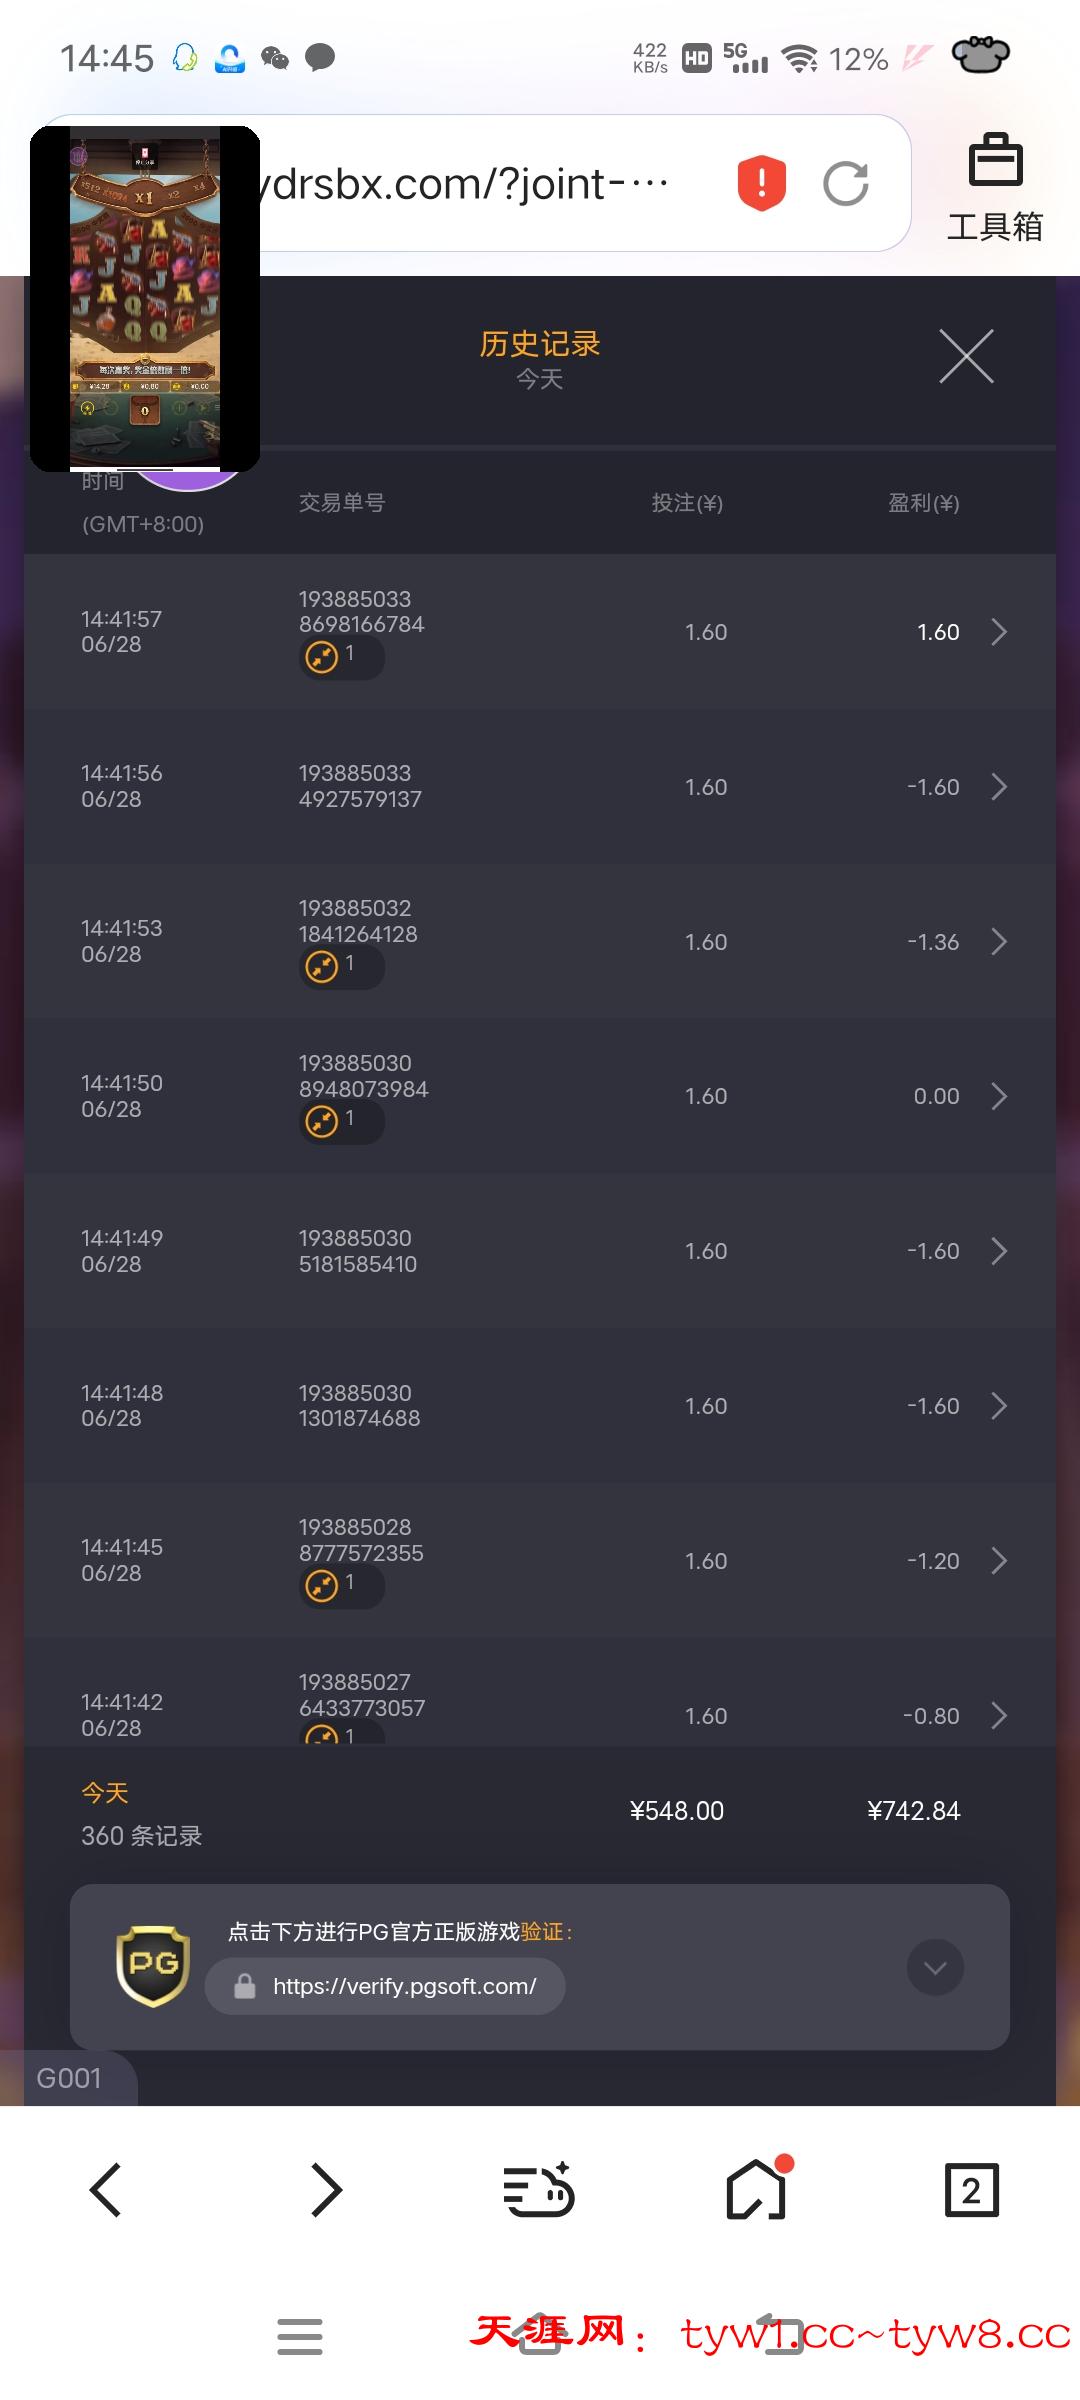Screen dimensions: 1080x2400
Task: Expand details for the 14:41:57 record
Action: click(x=998, y=632)
